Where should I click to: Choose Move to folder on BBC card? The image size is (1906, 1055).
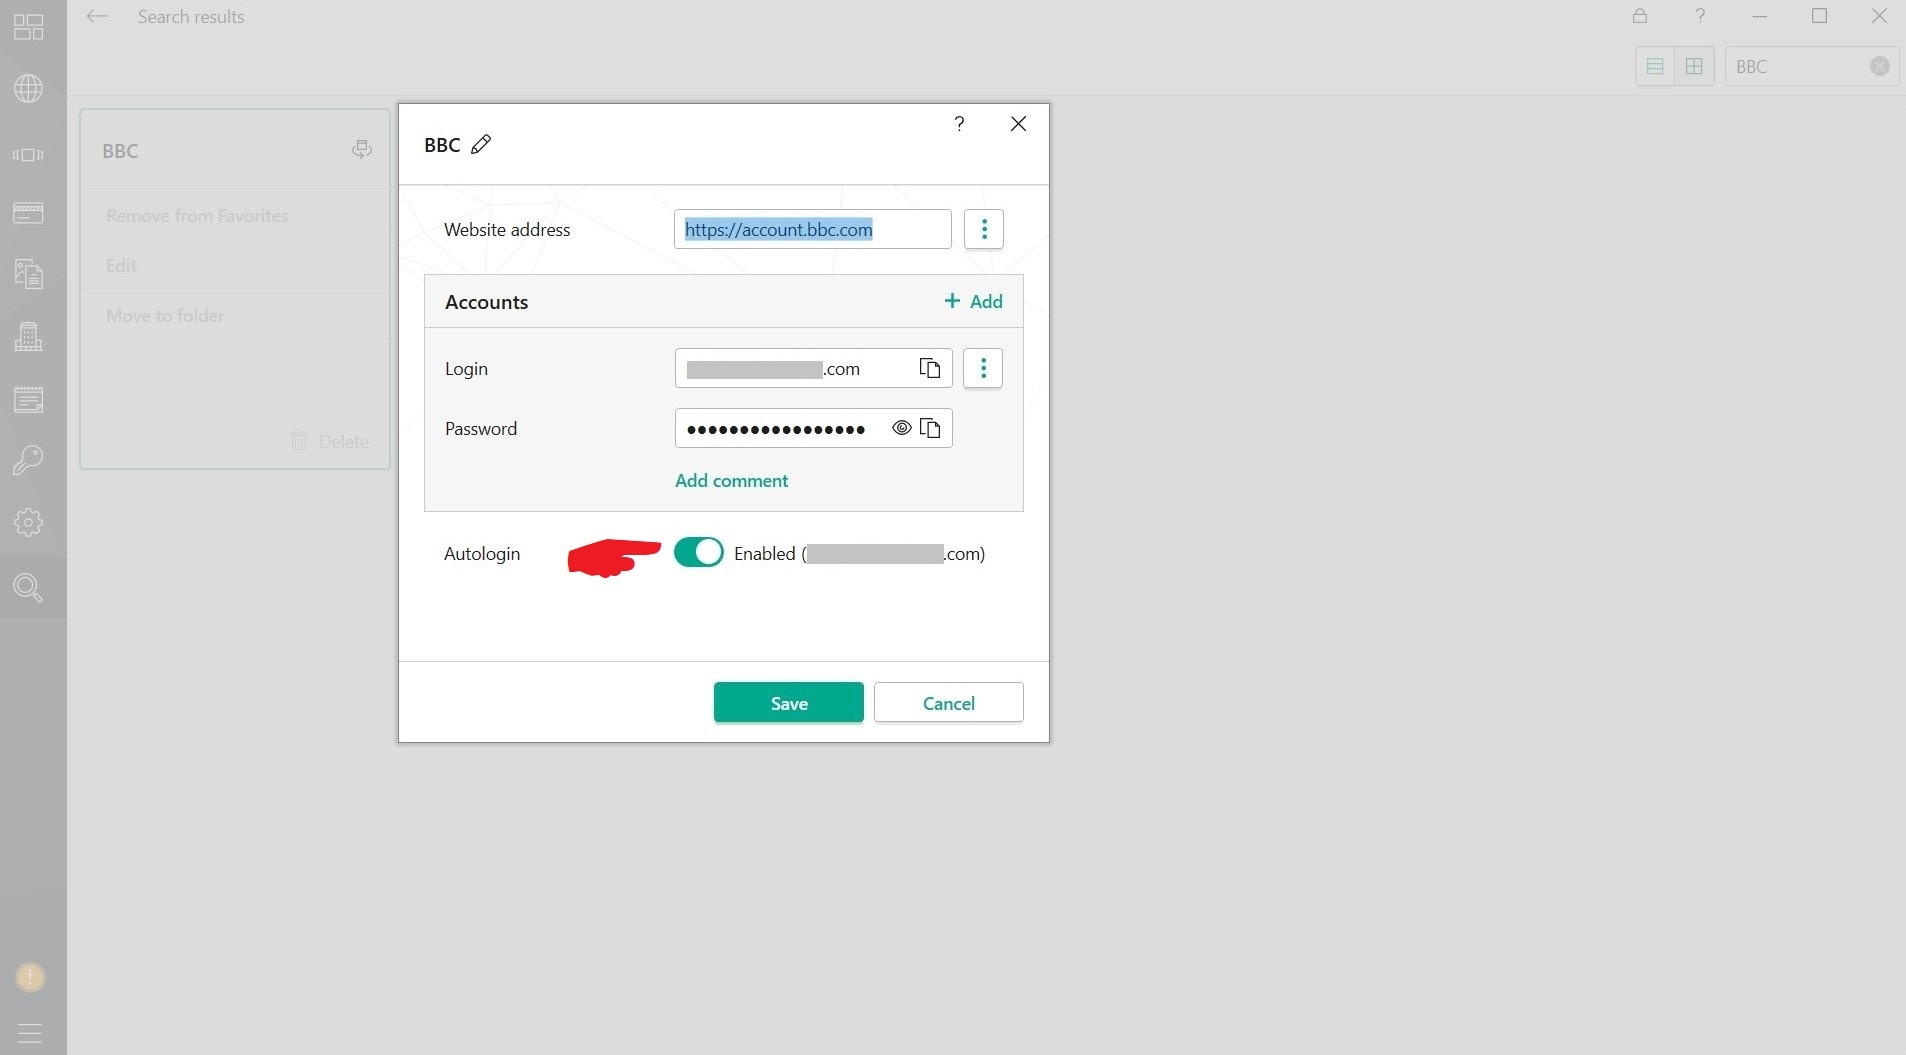(165, 315)
